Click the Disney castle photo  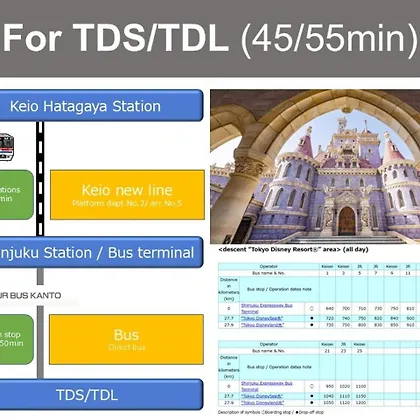pyautogui.click(x=315, y=167)
